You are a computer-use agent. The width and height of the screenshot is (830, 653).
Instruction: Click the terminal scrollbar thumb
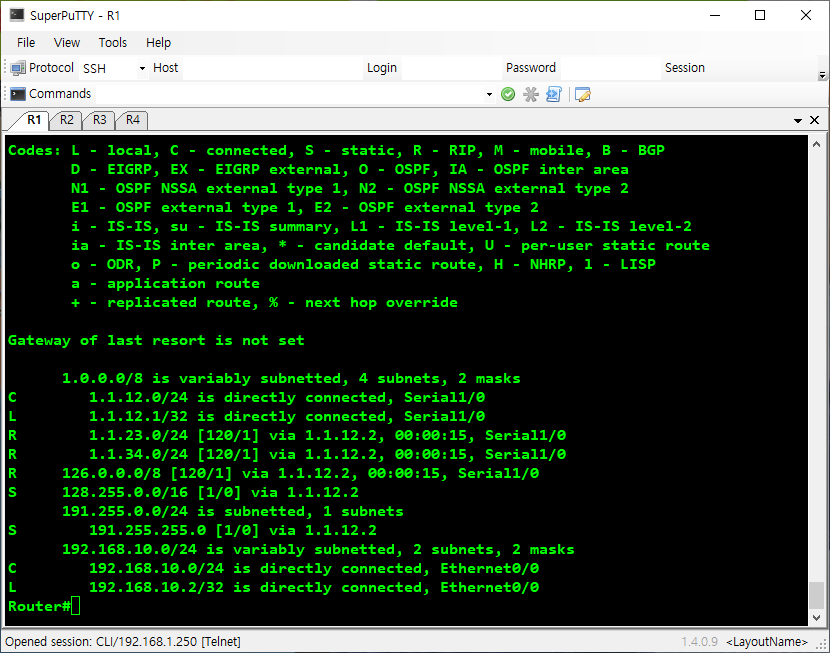click(x=816, y=595)
